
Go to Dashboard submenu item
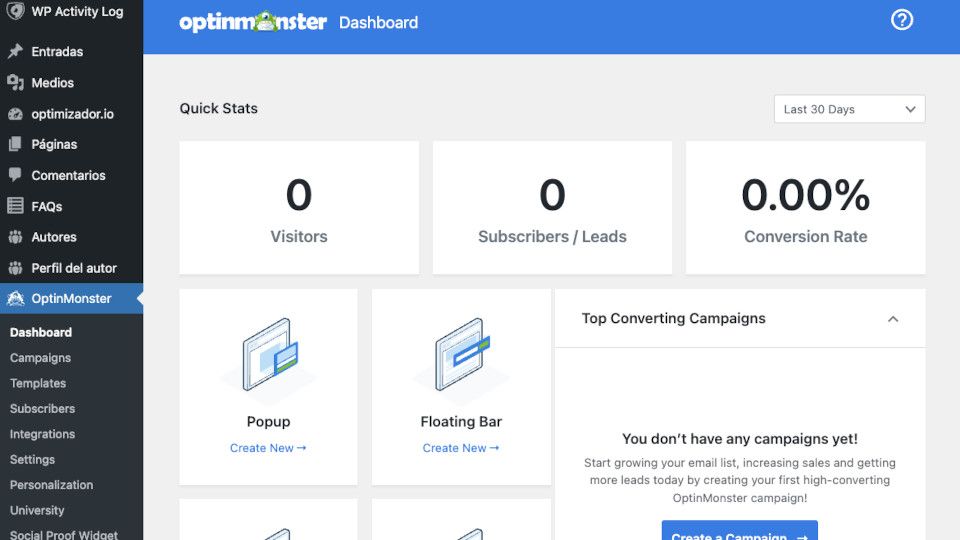41,332
